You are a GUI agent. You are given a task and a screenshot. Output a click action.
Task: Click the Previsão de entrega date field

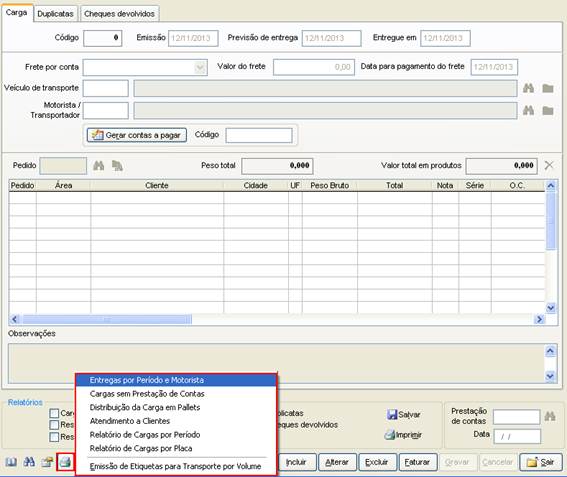point(332,38)
